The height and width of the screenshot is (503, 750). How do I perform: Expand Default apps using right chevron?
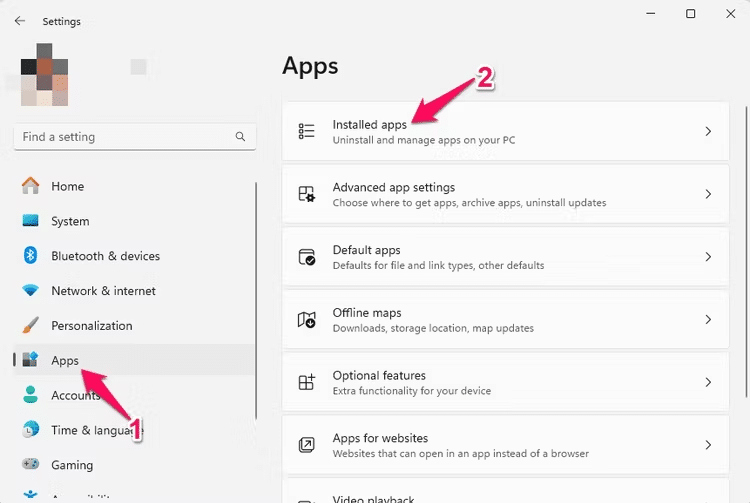tap(708, 257)
